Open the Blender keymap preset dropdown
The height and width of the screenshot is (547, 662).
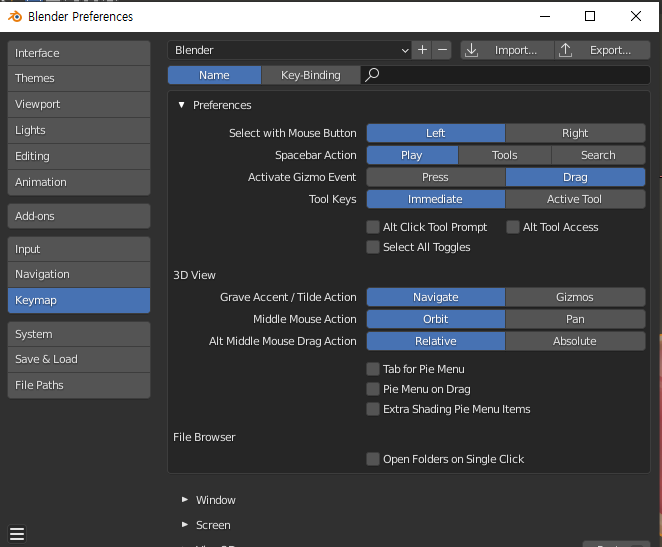point(289,50)
